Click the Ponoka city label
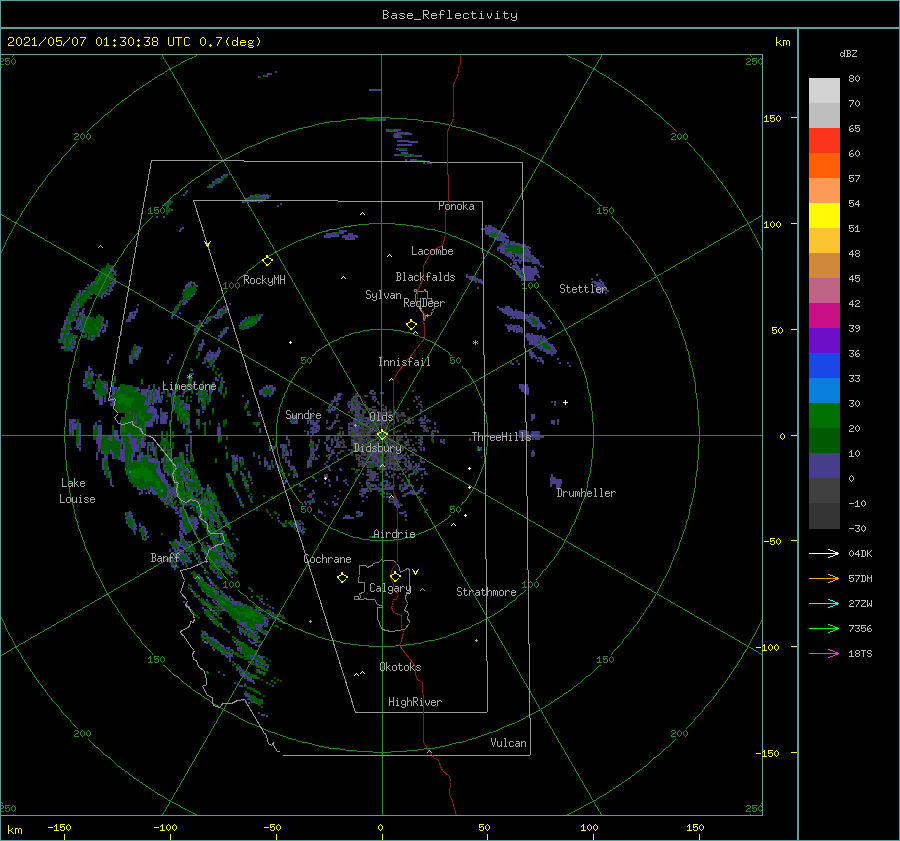The width and height of the screenshot is (900, 841). tap(456, 206)
